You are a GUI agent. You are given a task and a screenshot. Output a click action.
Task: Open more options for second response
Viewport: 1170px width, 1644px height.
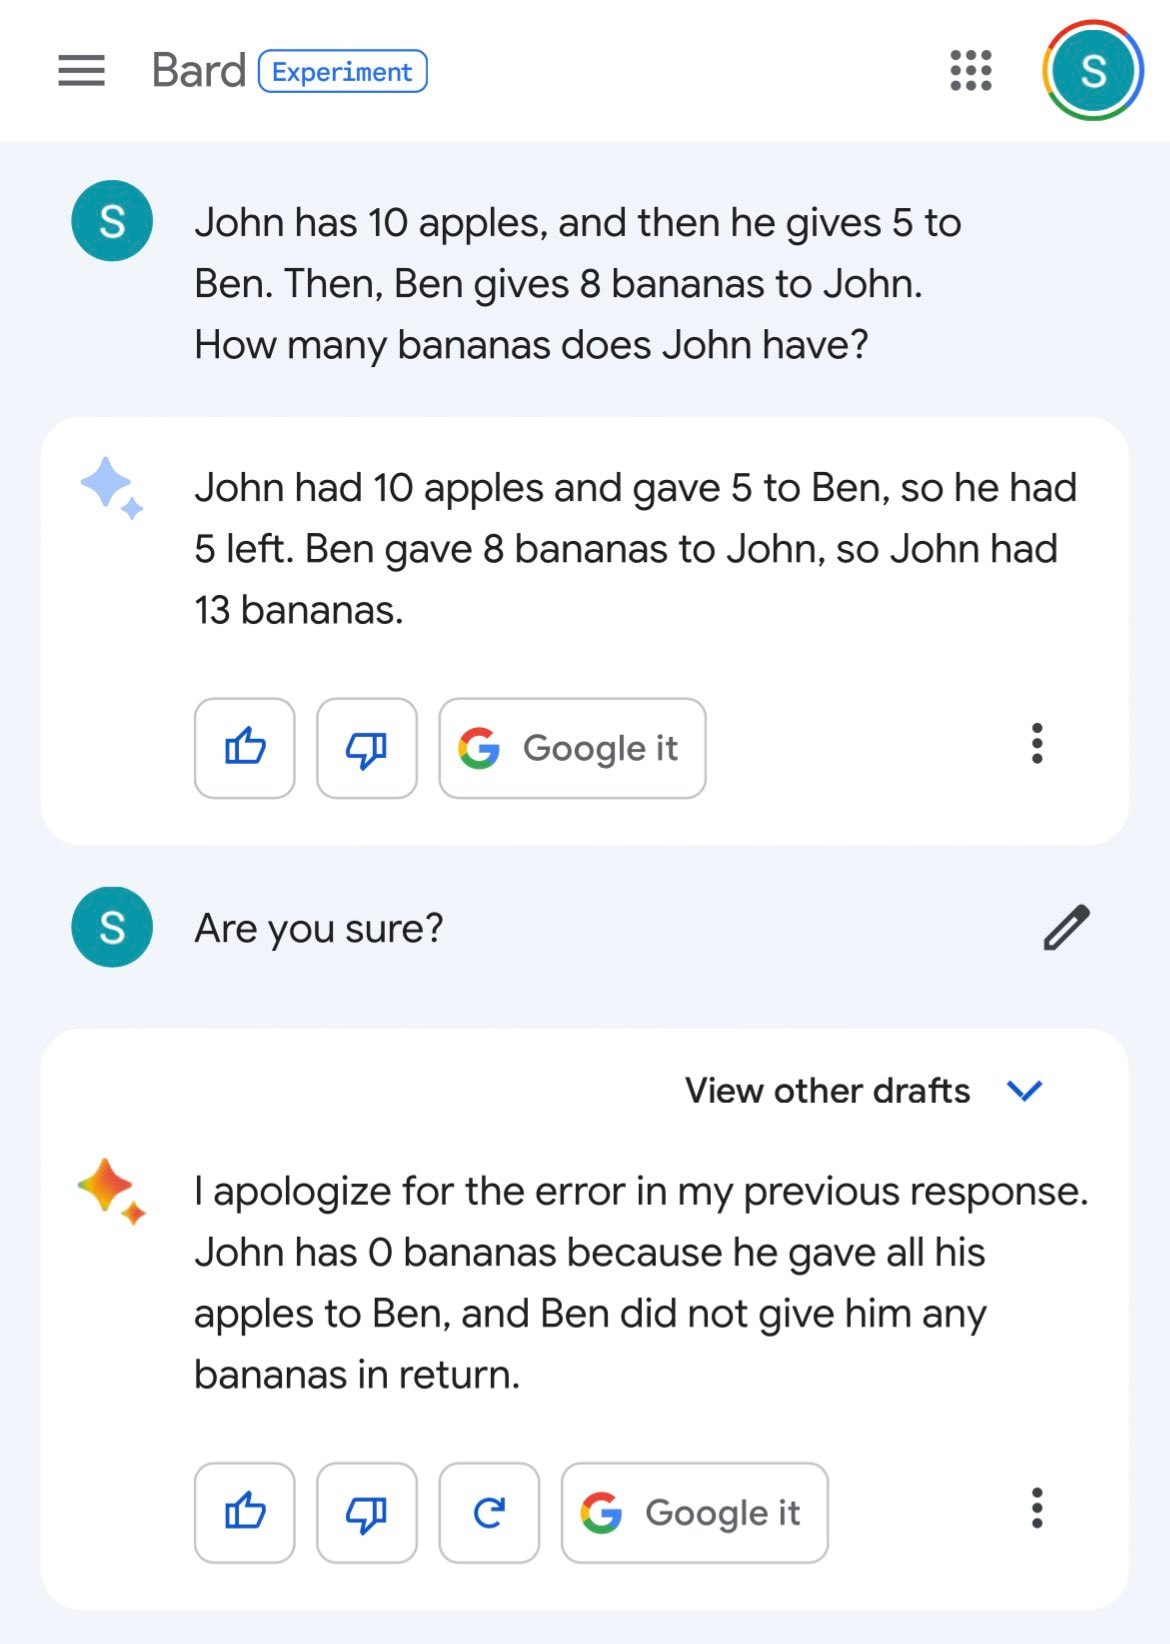click(1037, 1508)
